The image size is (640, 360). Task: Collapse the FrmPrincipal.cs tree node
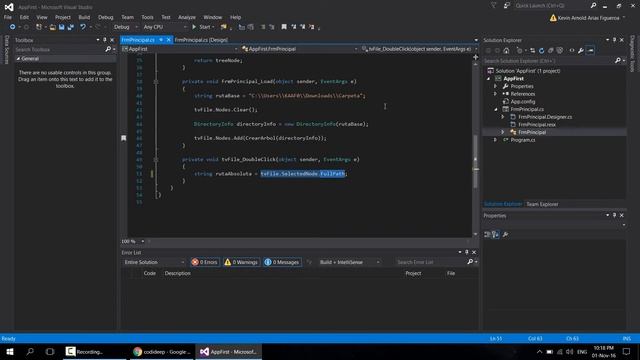point(496,109)
